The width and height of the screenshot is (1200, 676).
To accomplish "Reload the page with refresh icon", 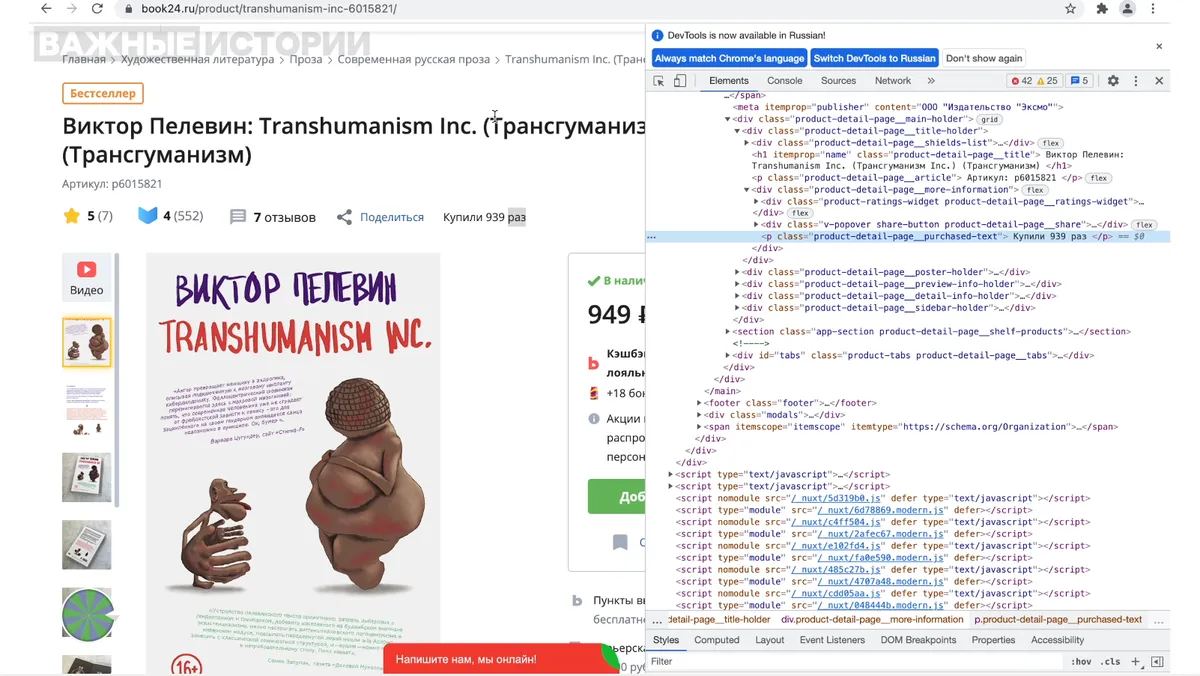I will [x=97, y=9].
